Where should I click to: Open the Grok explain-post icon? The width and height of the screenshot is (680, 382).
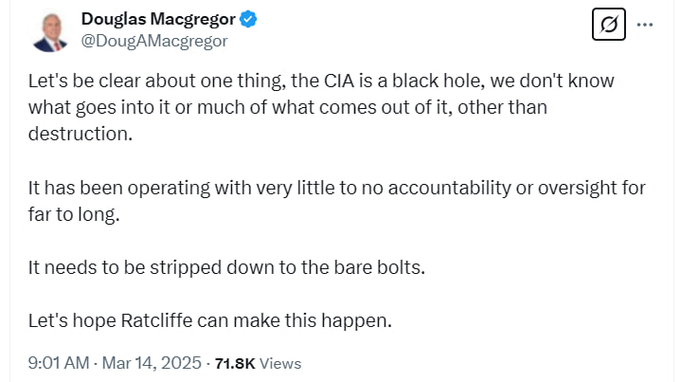point(608,24)
